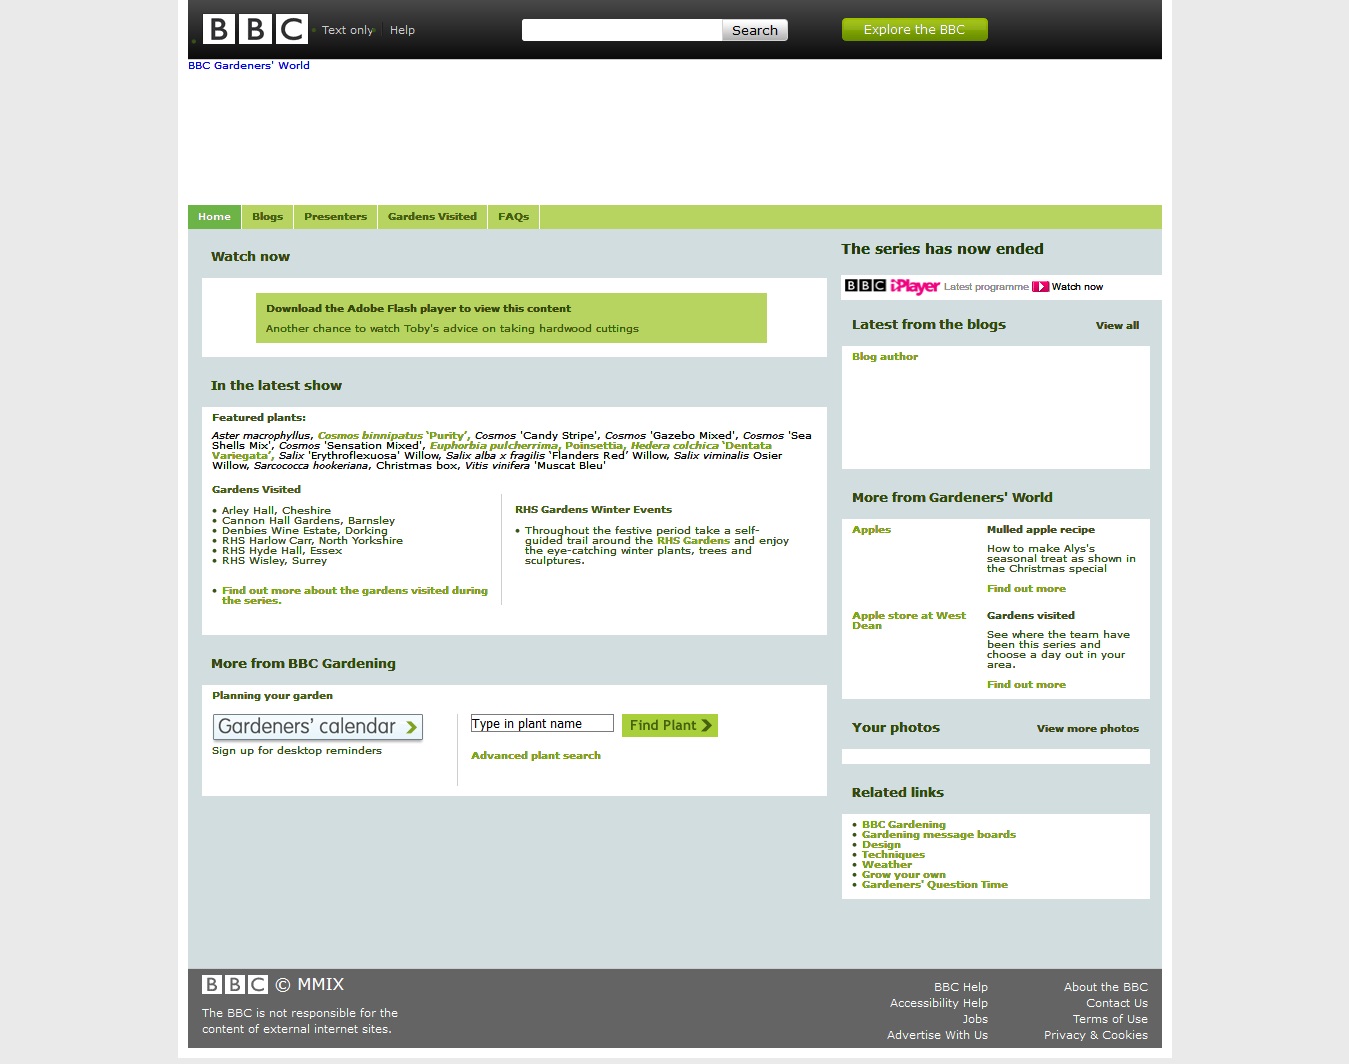Click View all blogs link
The width and height of the screenshot is (1349, 1064).
click(1117, 326)
